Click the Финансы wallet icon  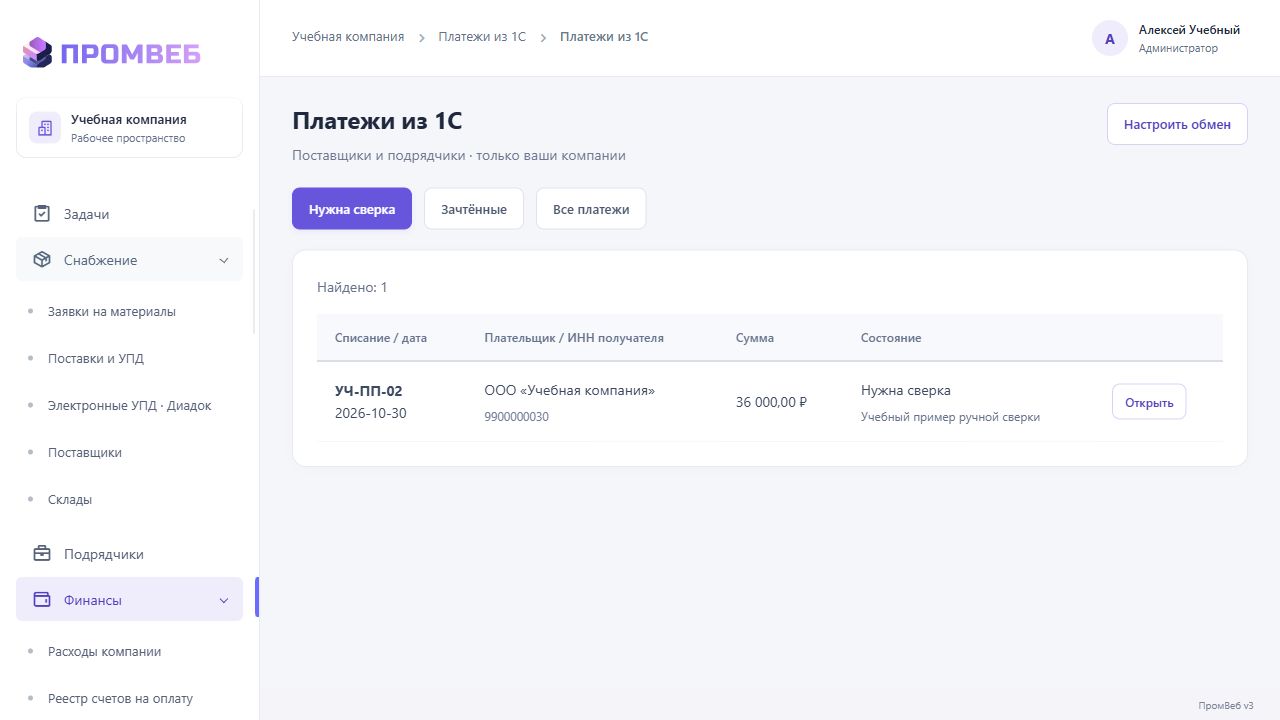42,600
